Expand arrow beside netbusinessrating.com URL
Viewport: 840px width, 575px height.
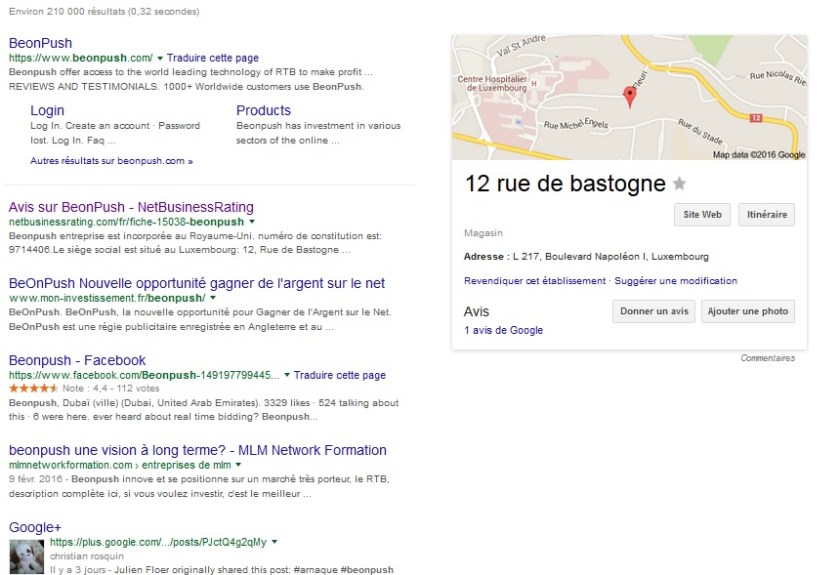point(252,222)
